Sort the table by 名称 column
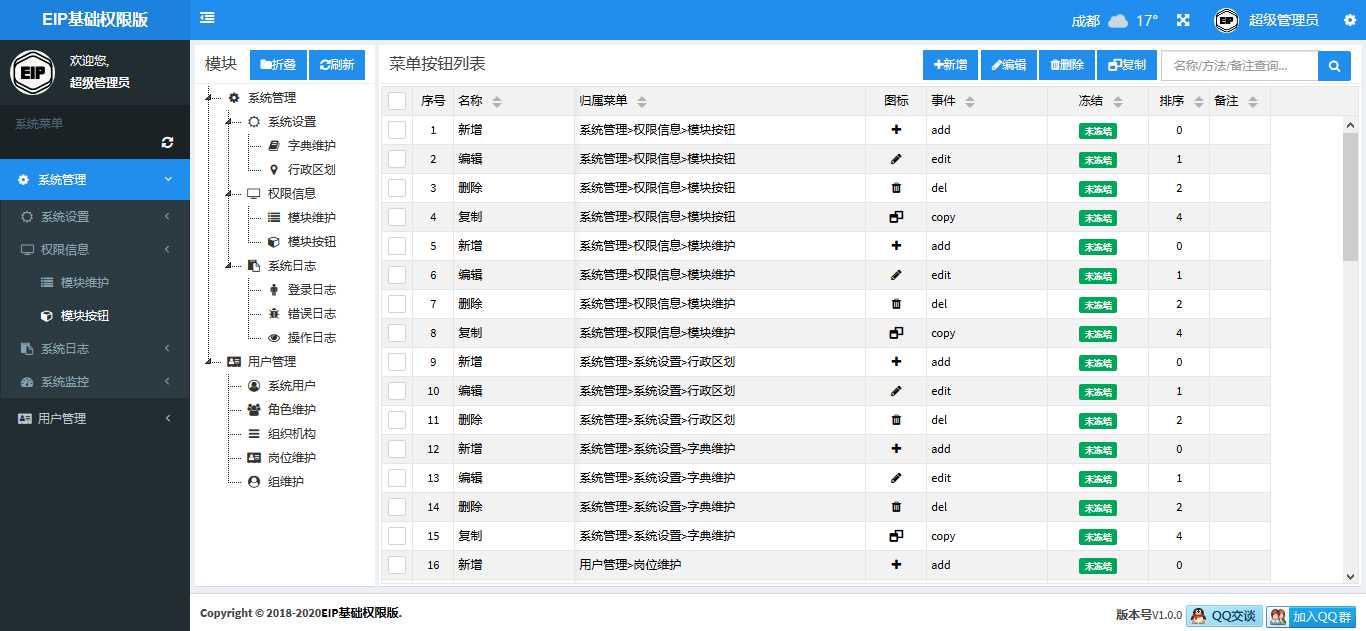The width and height of the screenshot is (1366, 631). [x=497, y=101]
